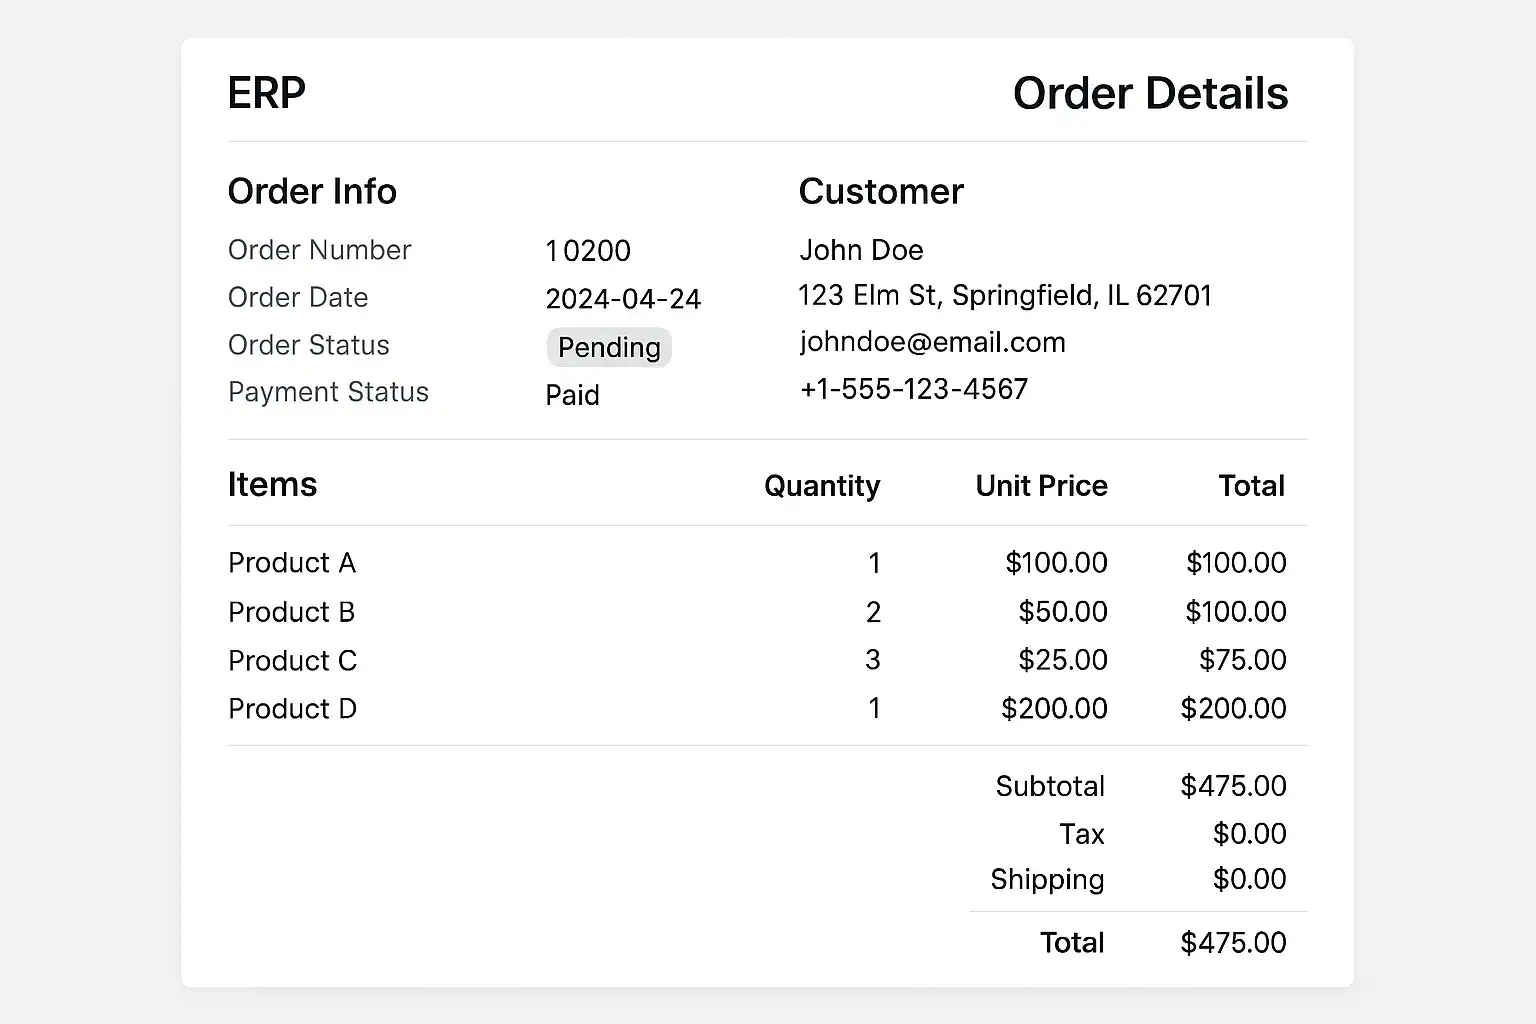Click the Pending order status badge
This screenshot has width=1536, height=1024.
tap(609, 347)
